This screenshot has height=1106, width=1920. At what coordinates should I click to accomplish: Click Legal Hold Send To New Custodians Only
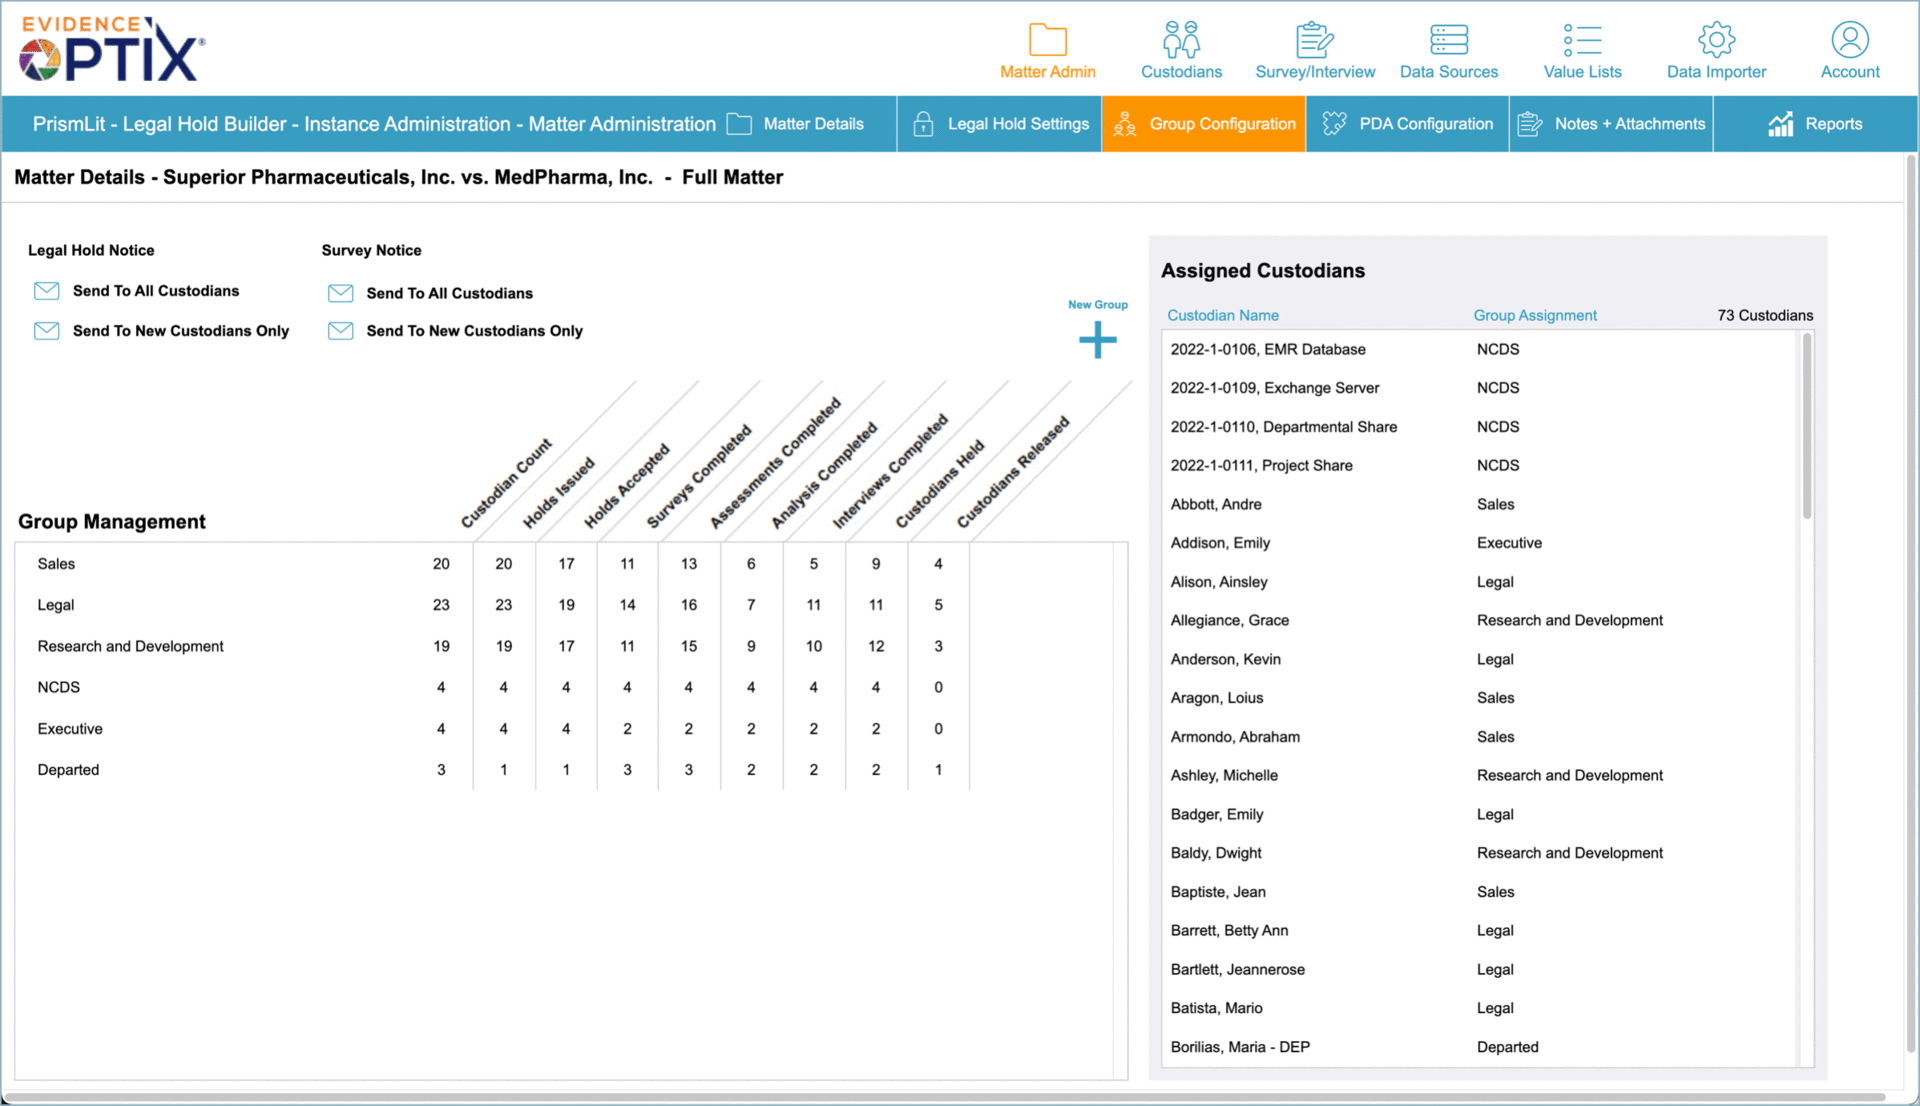pyautogui.click(x=180, y=331)
